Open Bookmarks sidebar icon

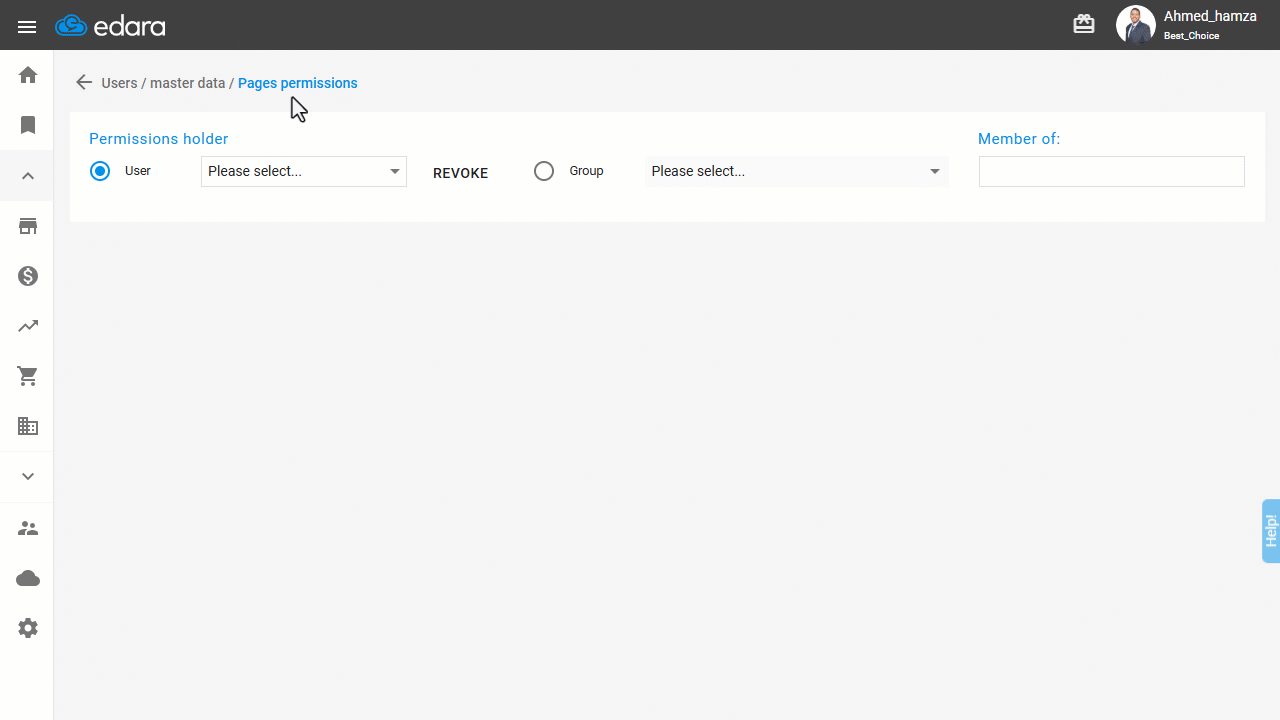click(28, 125)
